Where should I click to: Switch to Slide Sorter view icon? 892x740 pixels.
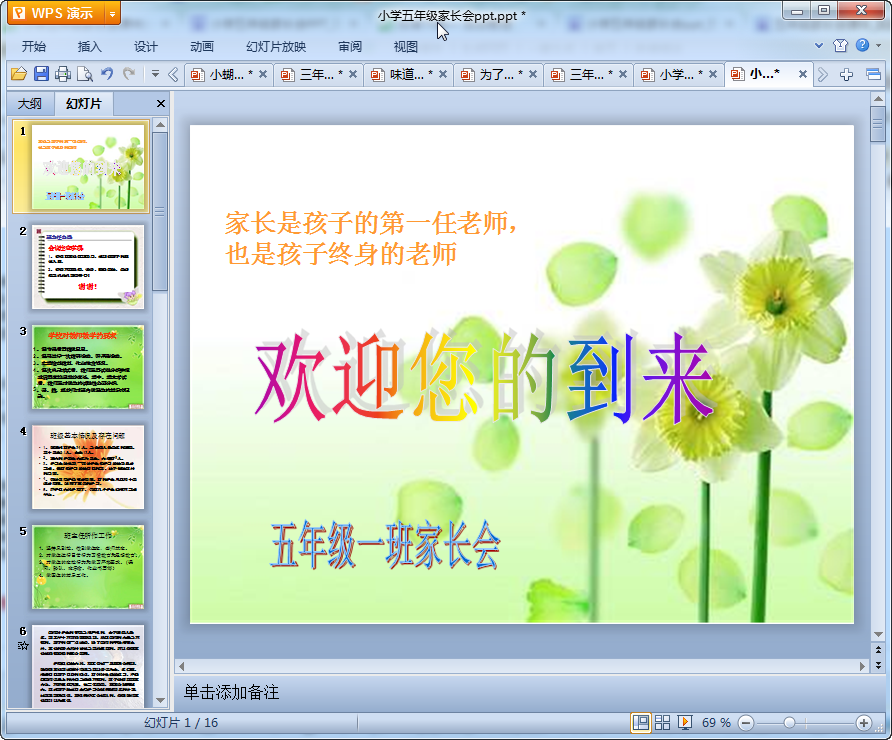coord(662,723)
